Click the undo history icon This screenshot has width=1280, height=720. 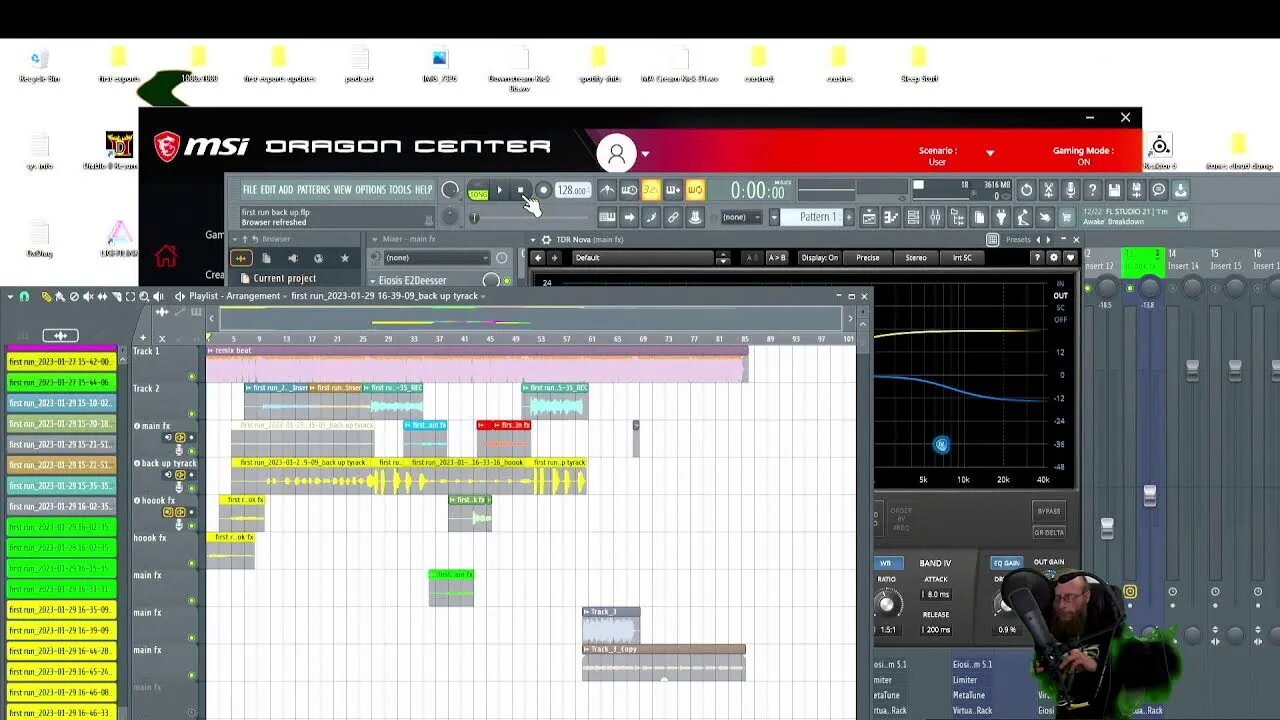1026,190
